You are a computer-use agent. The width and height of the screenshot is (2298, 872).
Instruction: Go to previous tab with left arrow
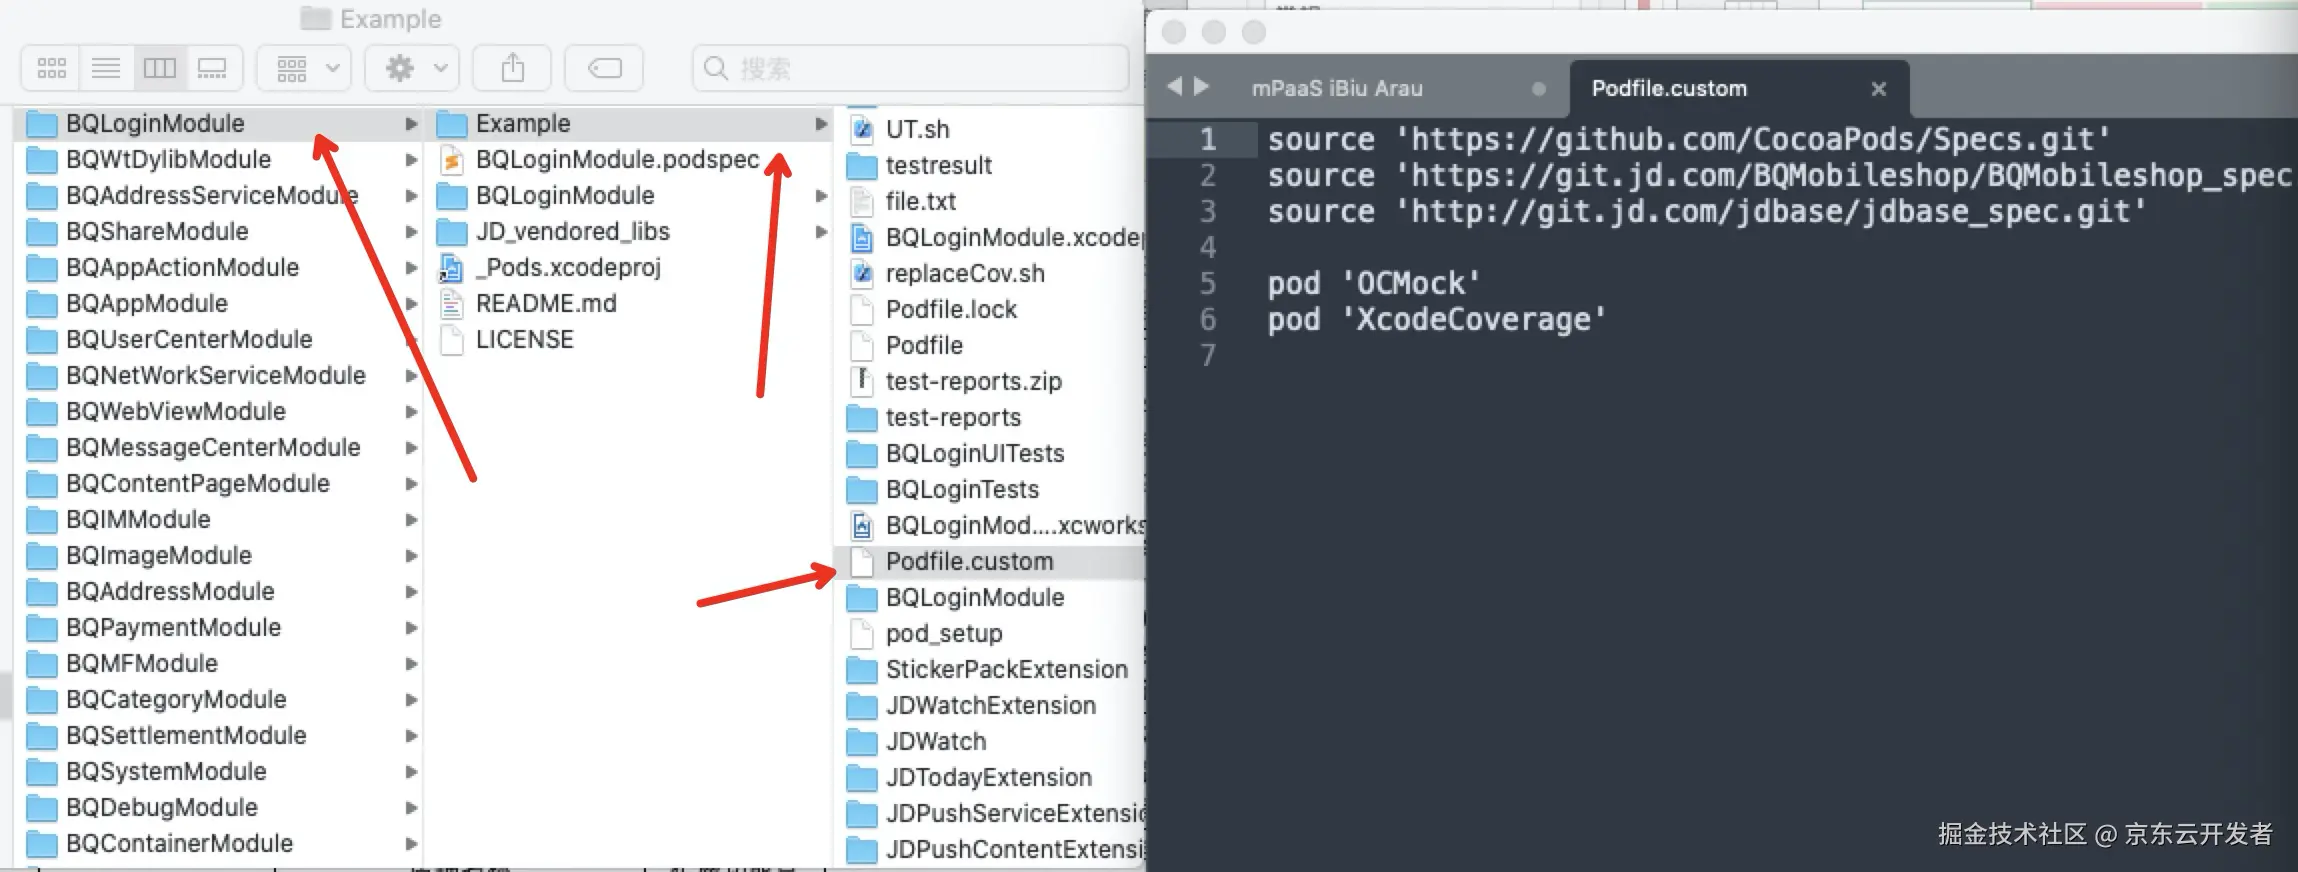pyautogui.click(x=1175, y=87)
